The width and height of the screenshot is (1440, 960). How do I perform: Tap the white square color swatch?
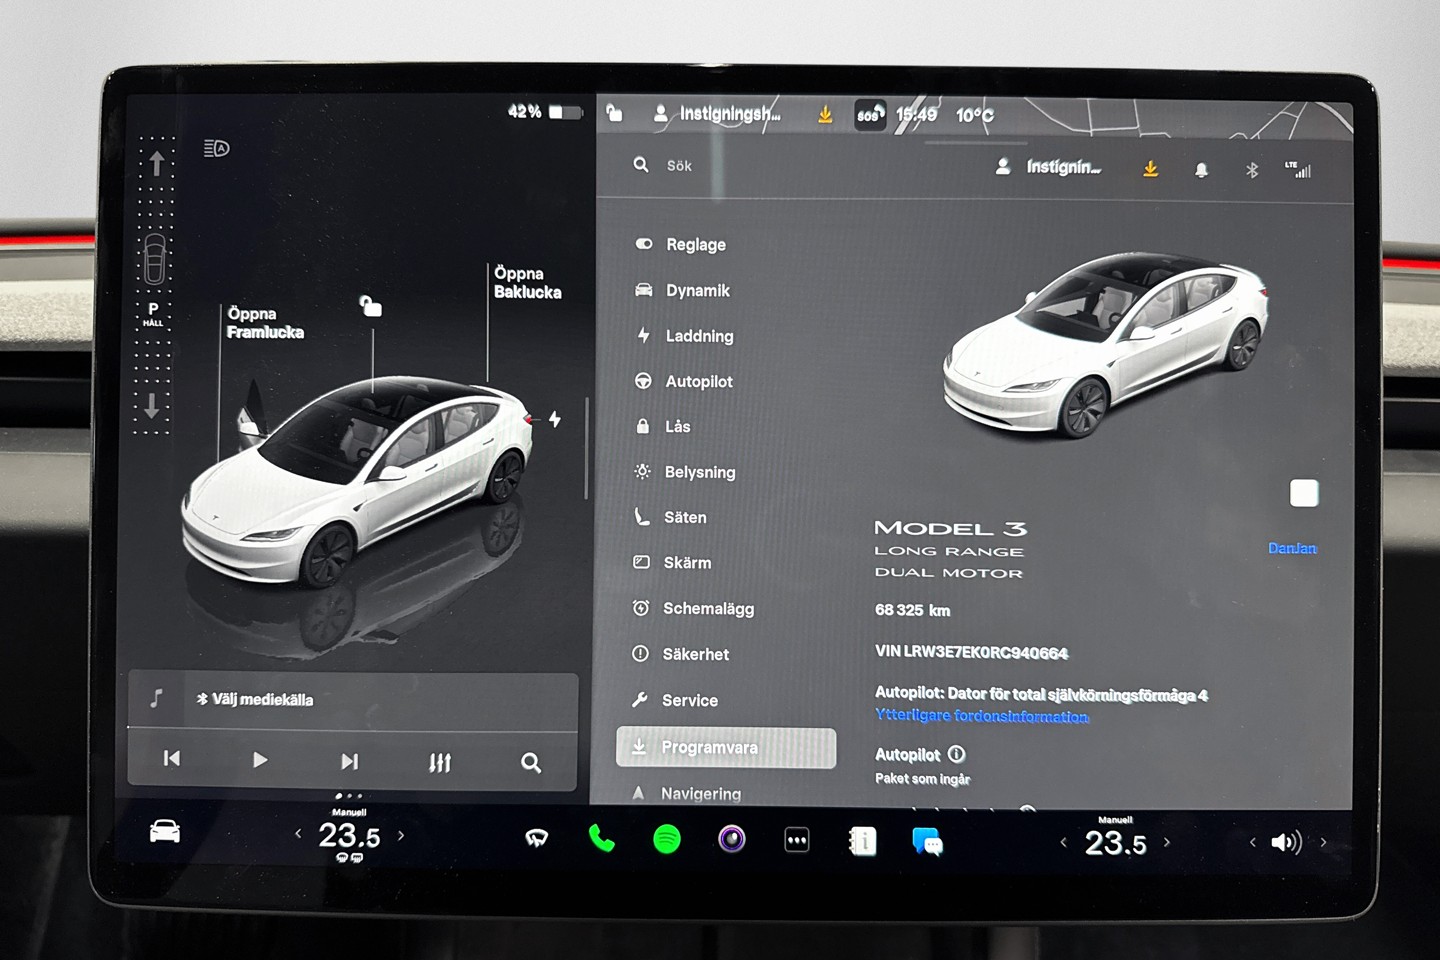click(1303, 493)
